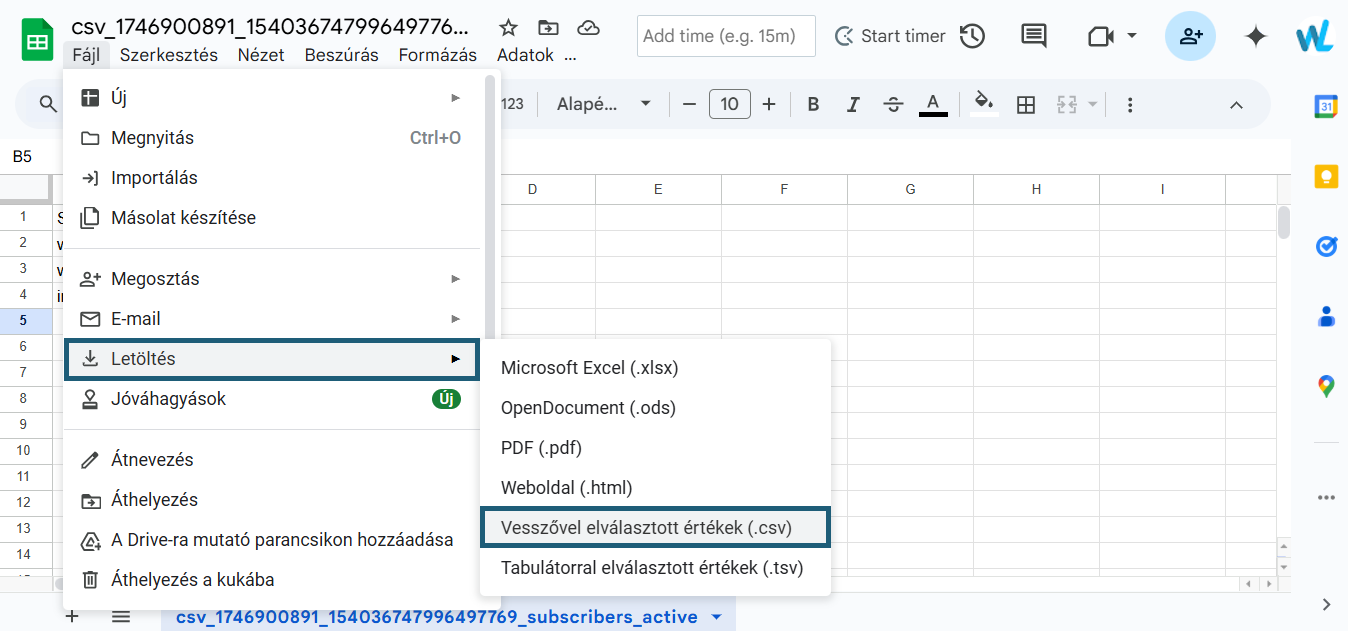Viewport: 1348px width, 631px height.
Task: Select the Borders toolbar icon
Action: 1025,104
